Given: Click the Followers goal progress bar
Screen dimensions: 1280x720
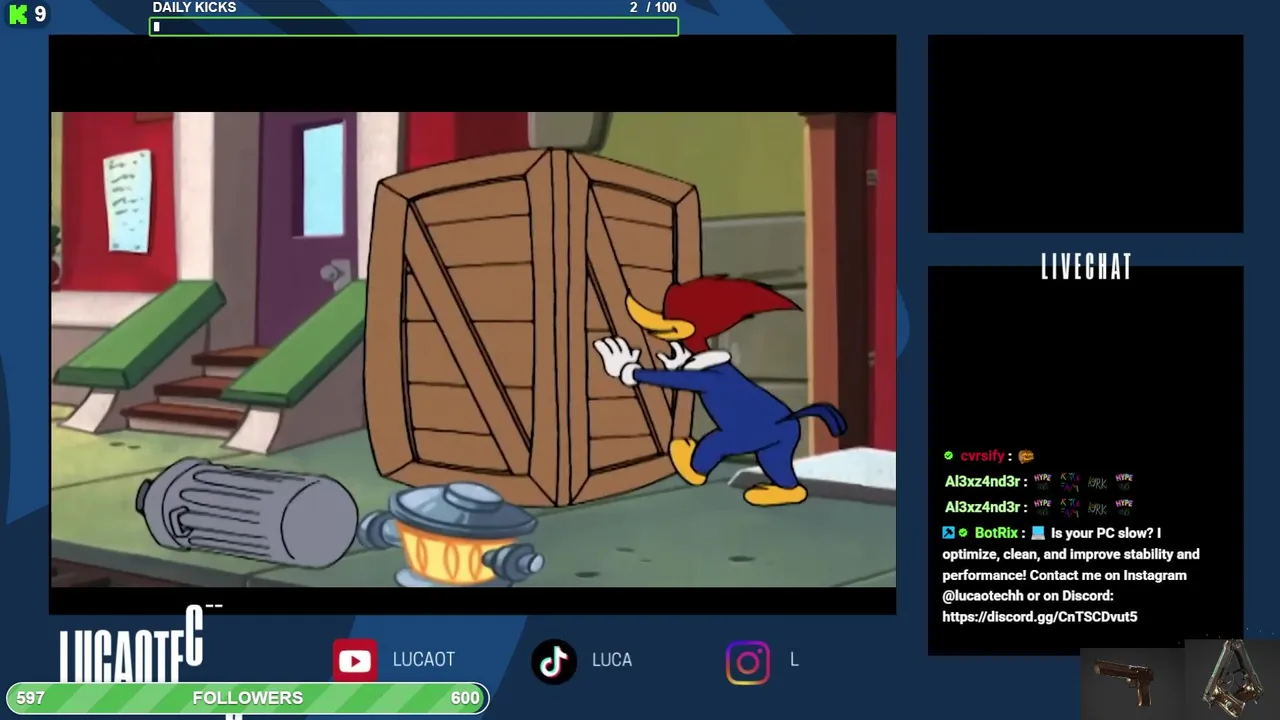Looking at the screenshot, I should click(248, 698).
